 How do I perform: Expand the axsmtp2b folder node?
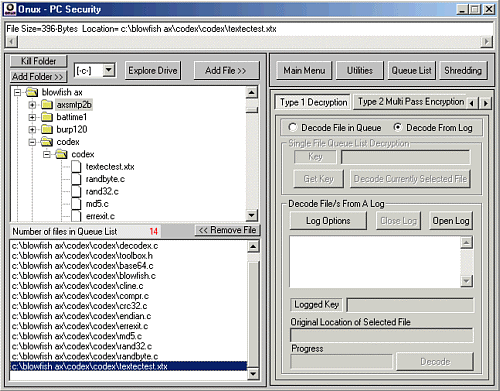[32, 105]
